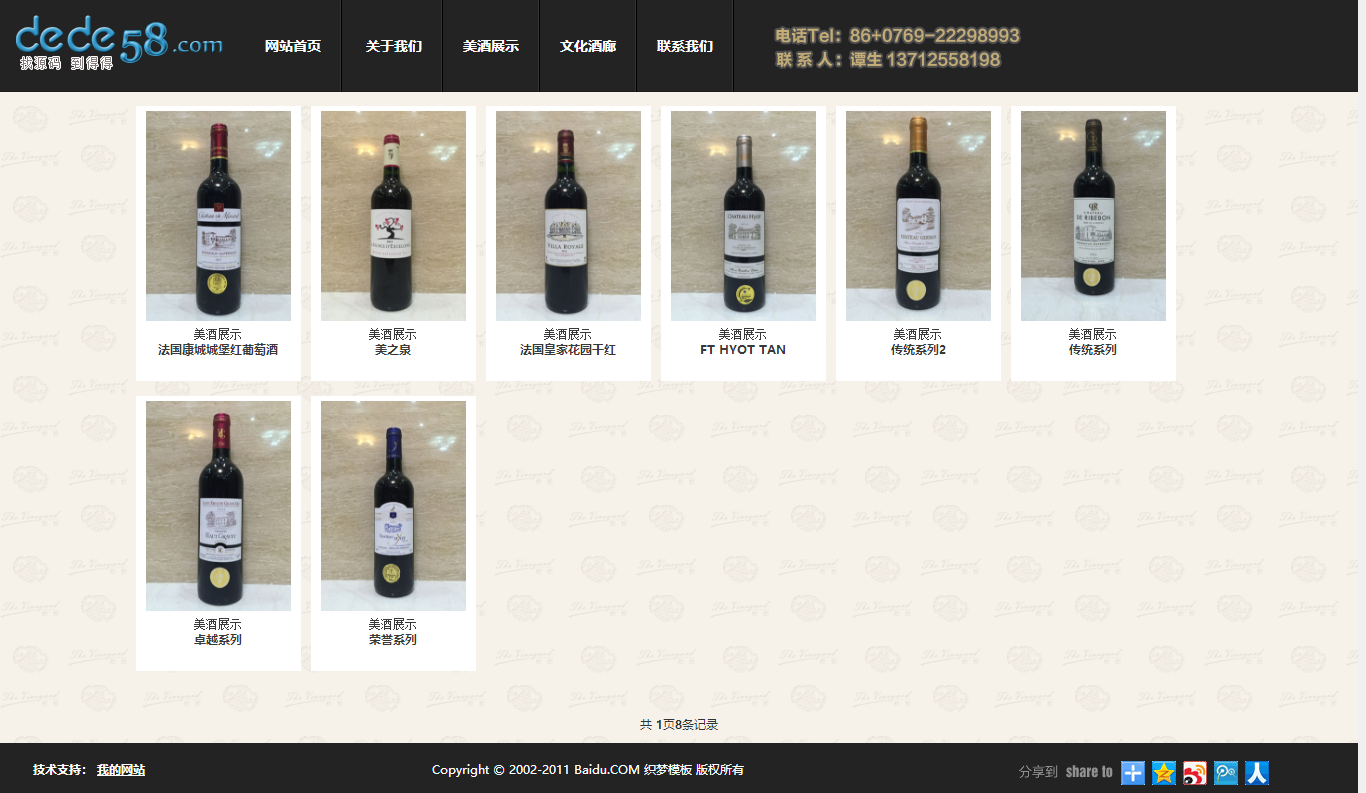This screenshot has height=793, width=1366.
Task: Open 联系我们 navigation item
Action: pyautogui.click(x=685, y=46)
